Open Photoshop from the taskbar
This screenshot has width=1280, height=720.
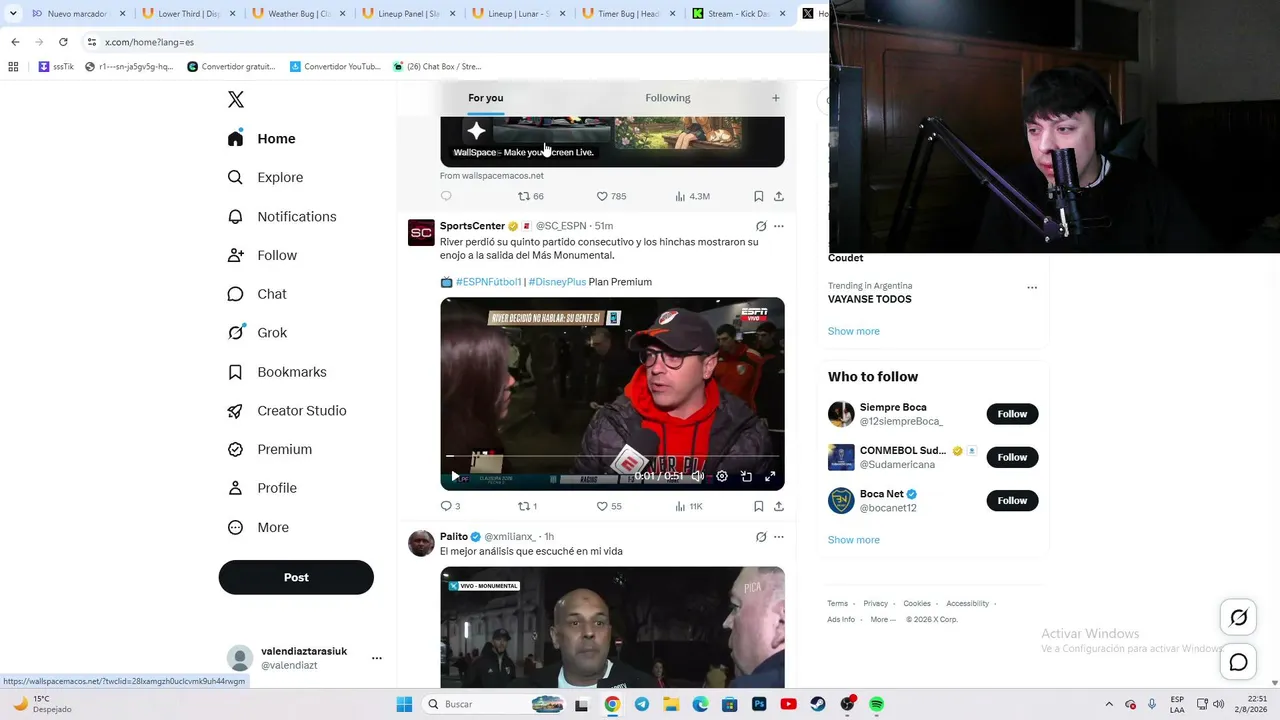(759, 704)
